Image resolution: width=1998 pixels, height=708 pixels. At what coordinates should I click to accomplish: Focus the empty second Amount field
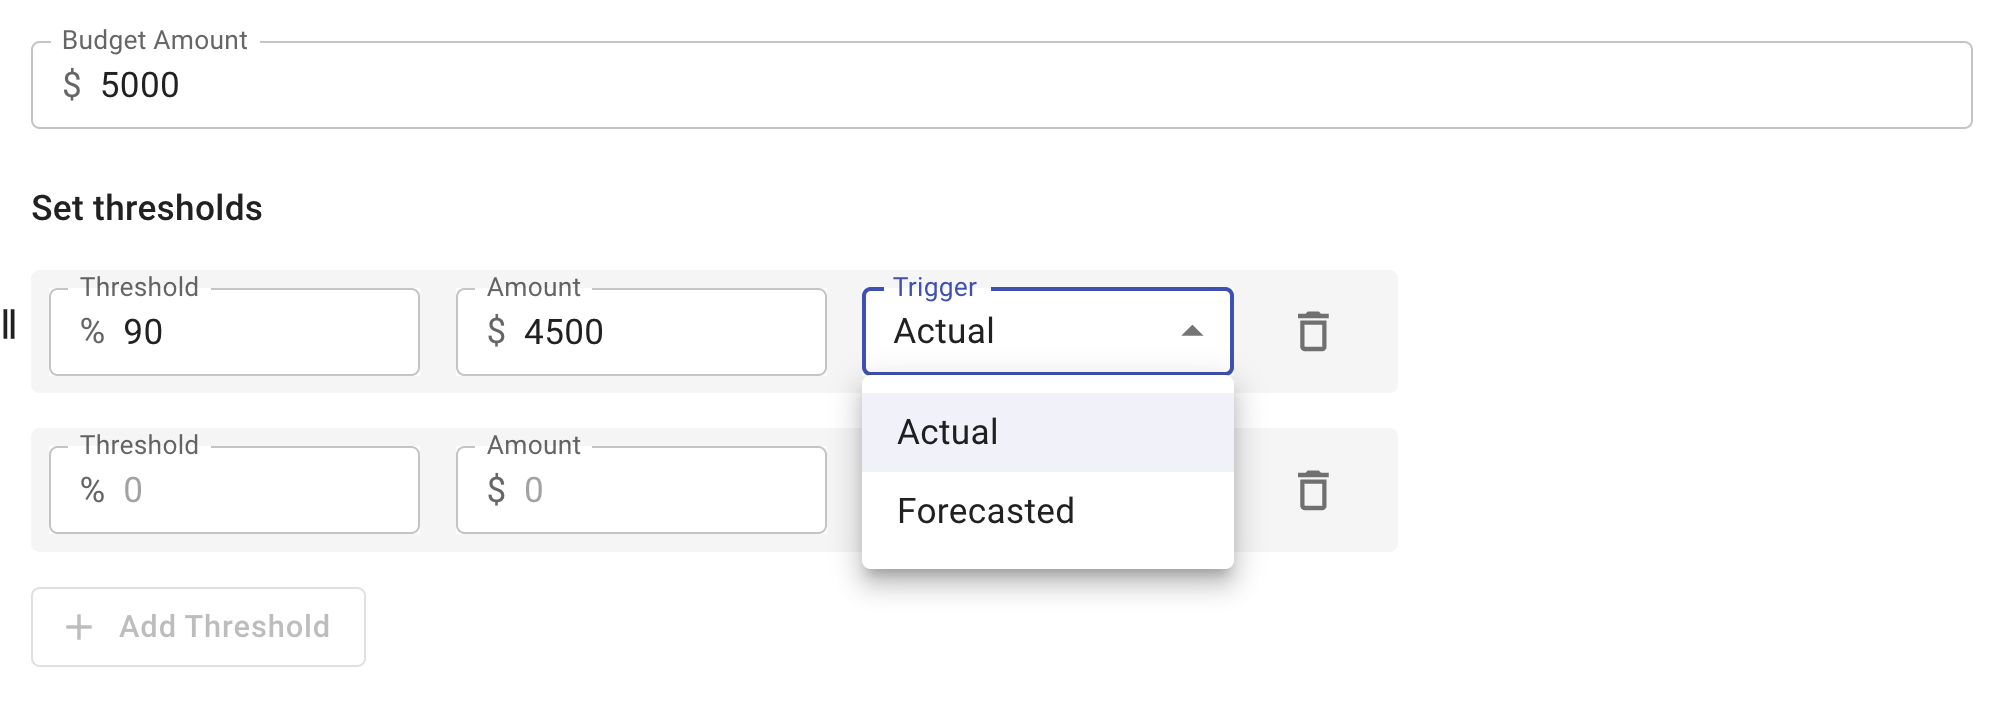660,490
